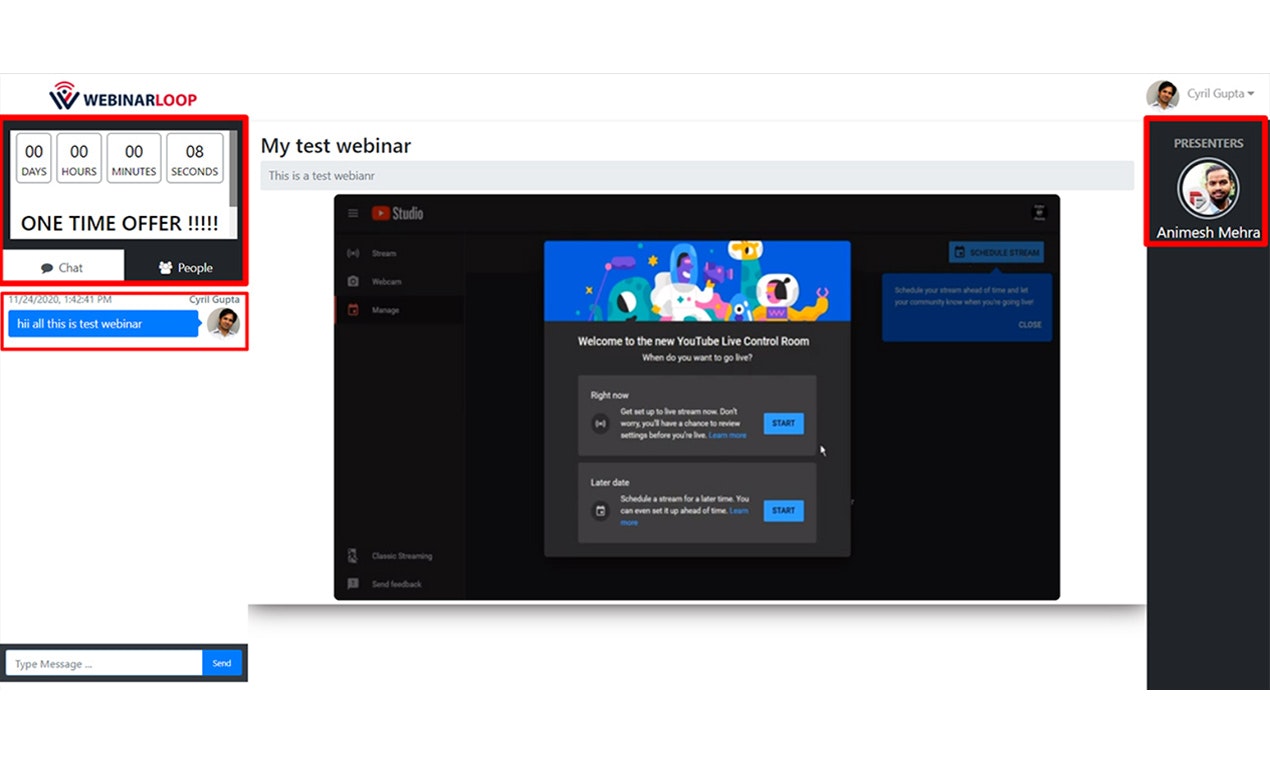Click the Enter Phone icon top-right of Studio
This screenshot has width=1270, height=760.
tap(1040, 213)
